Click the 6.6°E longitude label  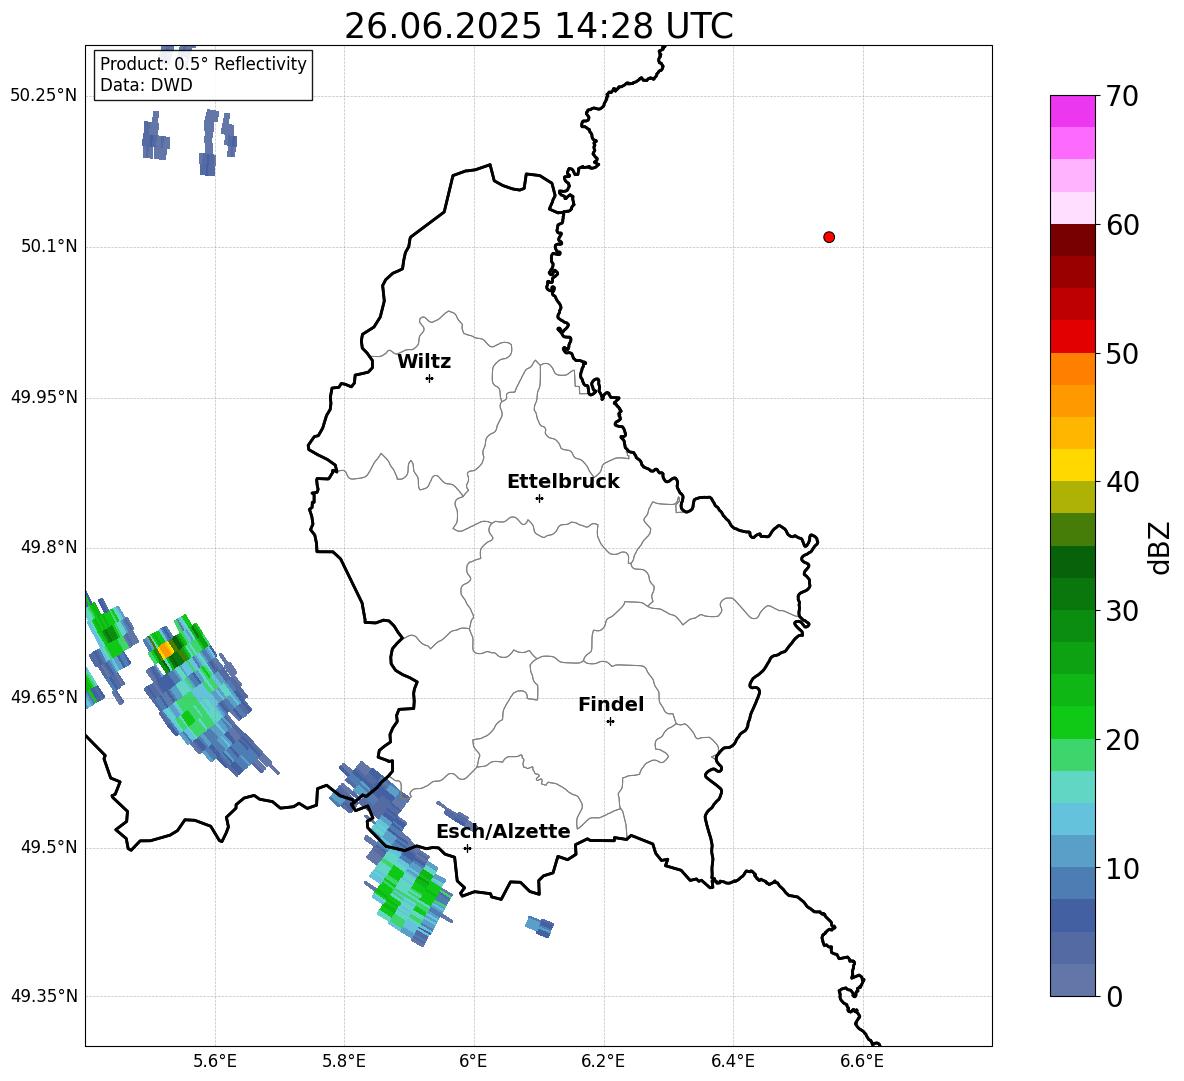(x=862, y=1061)
